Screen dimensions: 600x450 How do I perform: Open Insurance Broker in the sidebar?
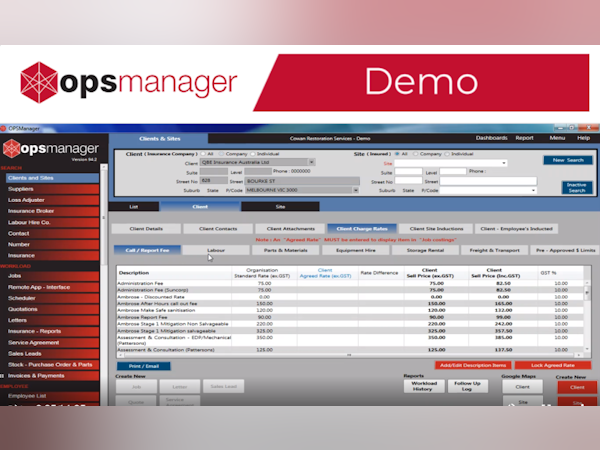[52, 211]
